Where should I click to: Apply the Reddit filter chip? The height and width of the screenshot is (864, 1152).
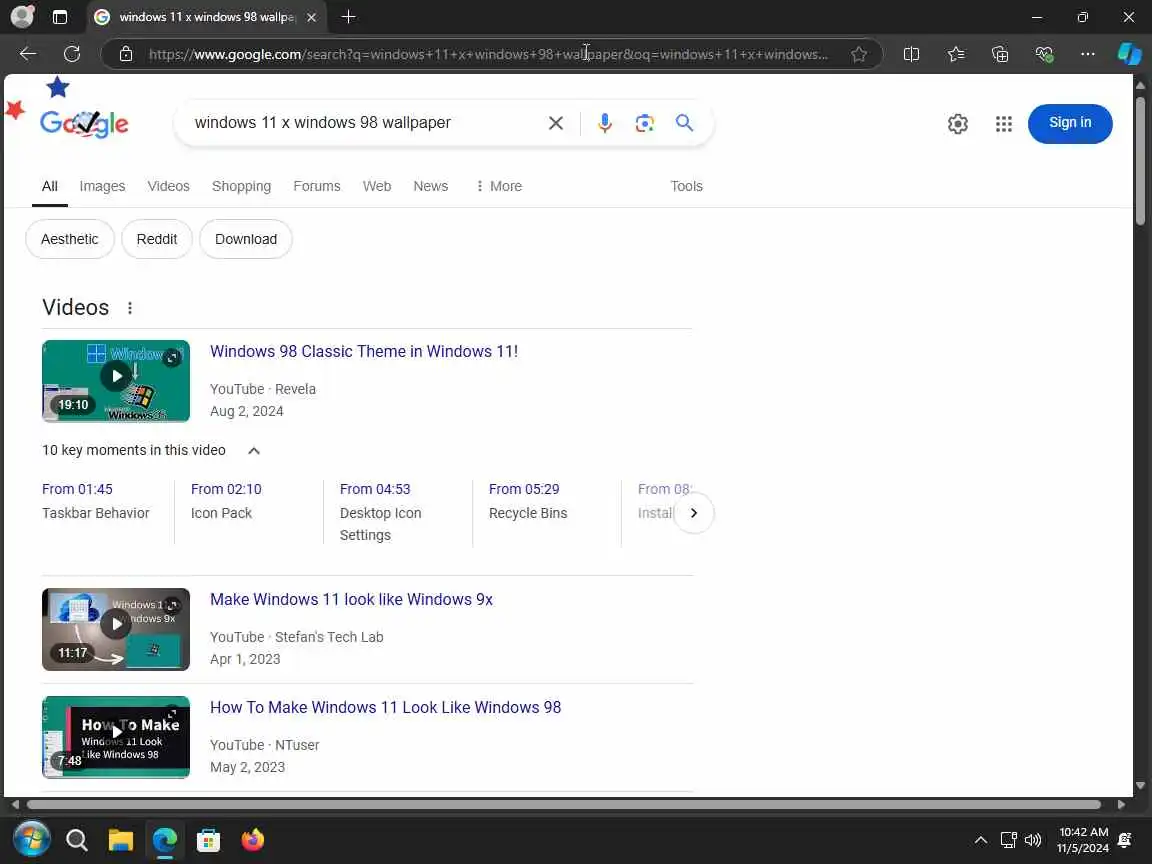click(156, 239)
